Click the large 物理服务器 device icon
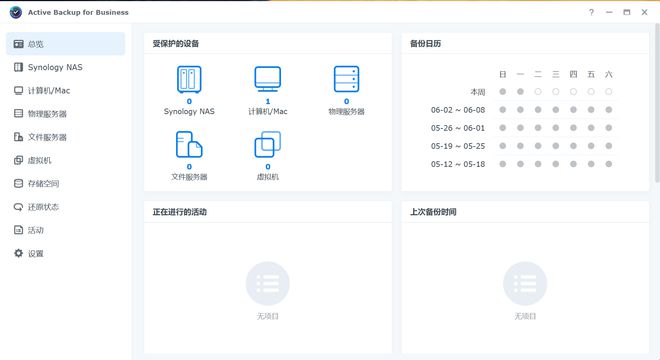 [346, 79]
